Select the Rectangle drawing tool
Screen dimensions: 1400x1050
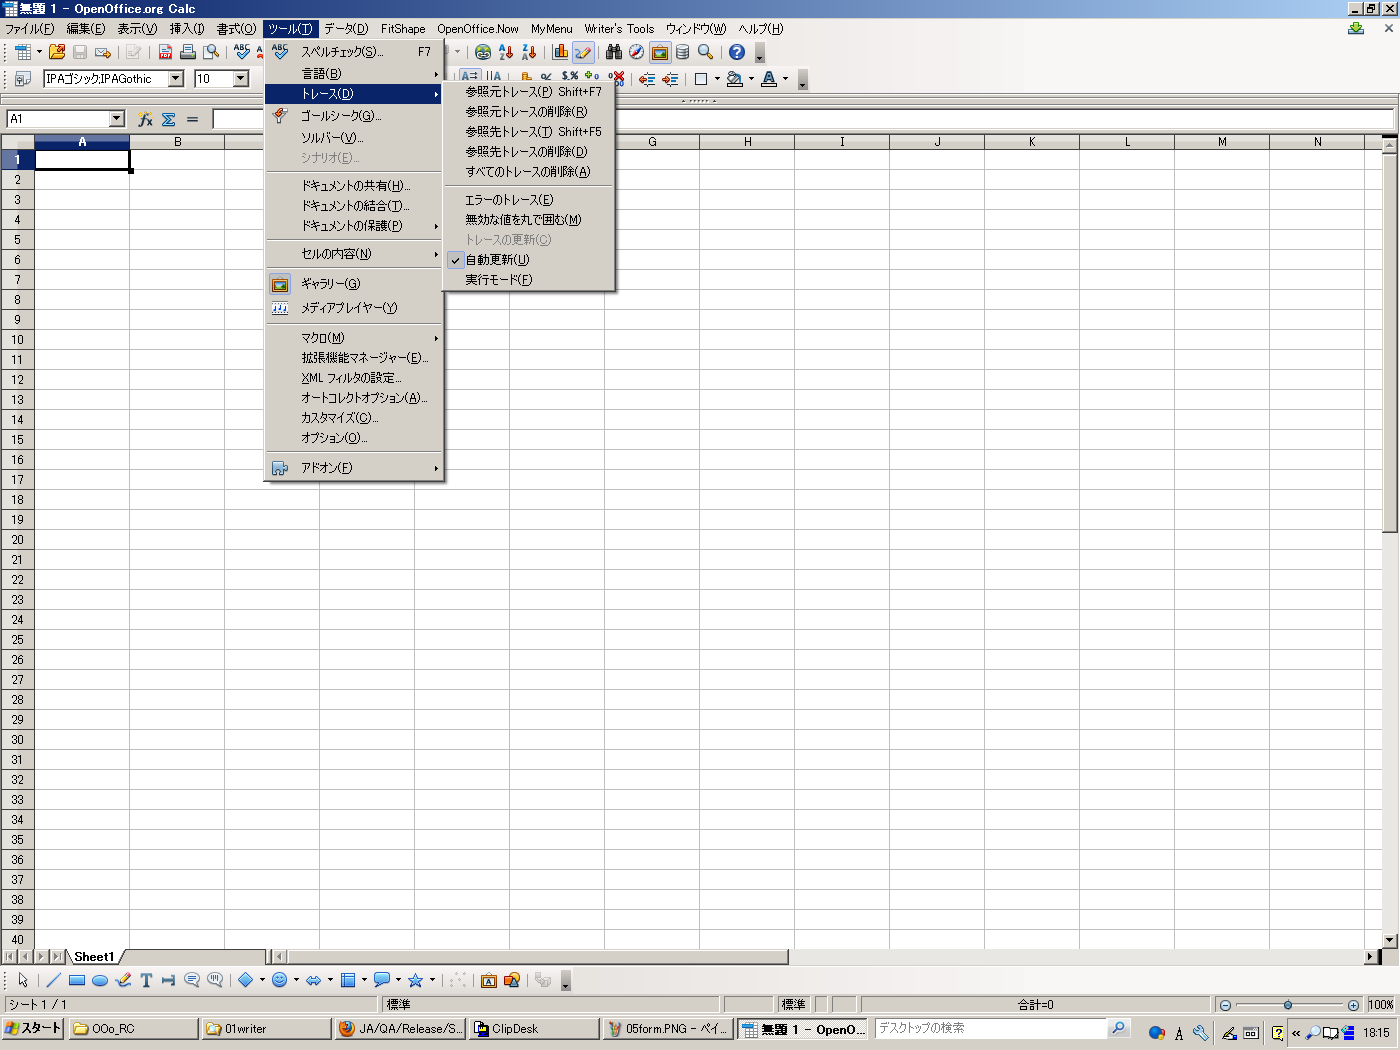[77, 980]
